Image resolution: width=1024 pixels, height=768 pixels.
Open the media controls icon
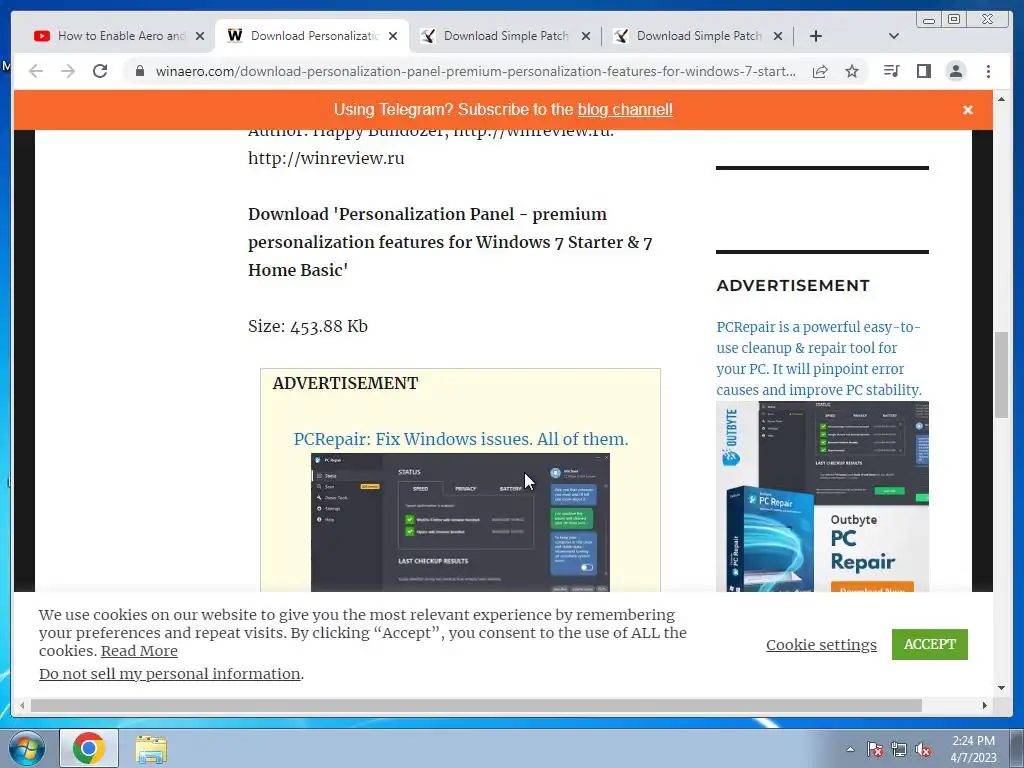891,71
